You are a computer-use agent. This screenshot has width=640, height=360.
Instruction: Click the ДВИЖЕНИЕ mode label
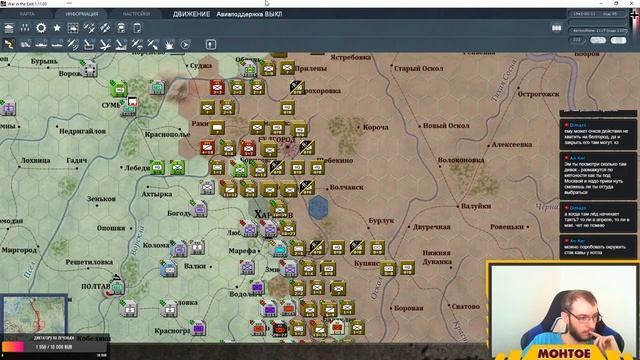[x=191, y=14]
